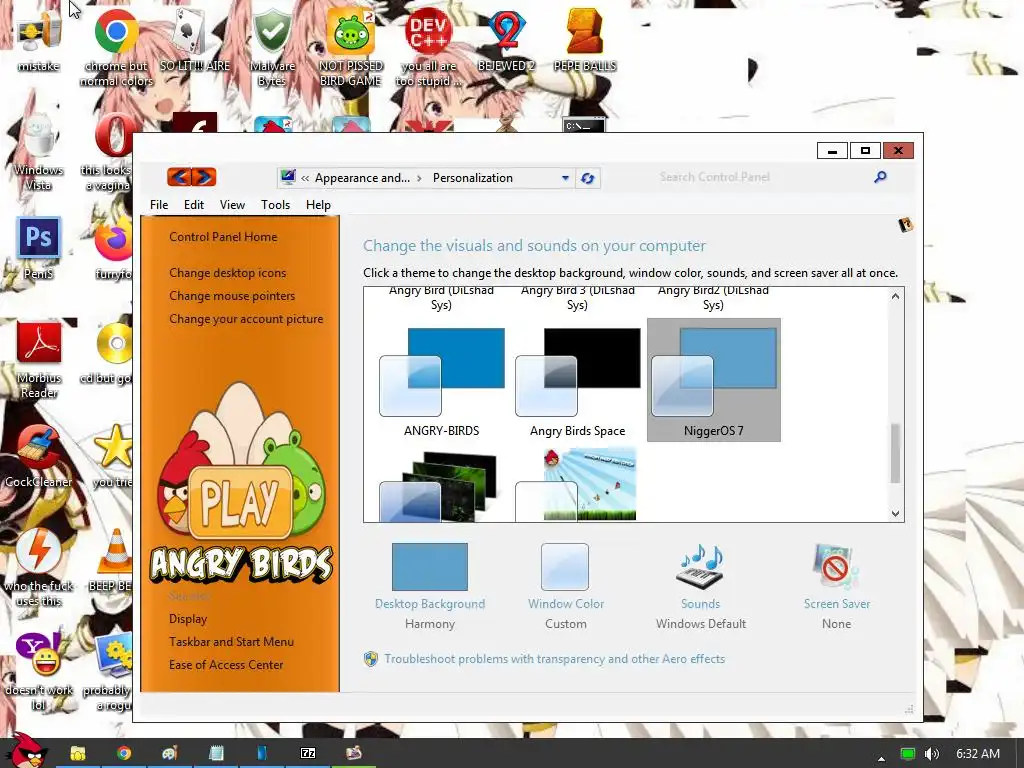Click the refresh icon beside address bar
Image resolution: width=1024 pixels, height=768 pixels.
pos(587,178)
